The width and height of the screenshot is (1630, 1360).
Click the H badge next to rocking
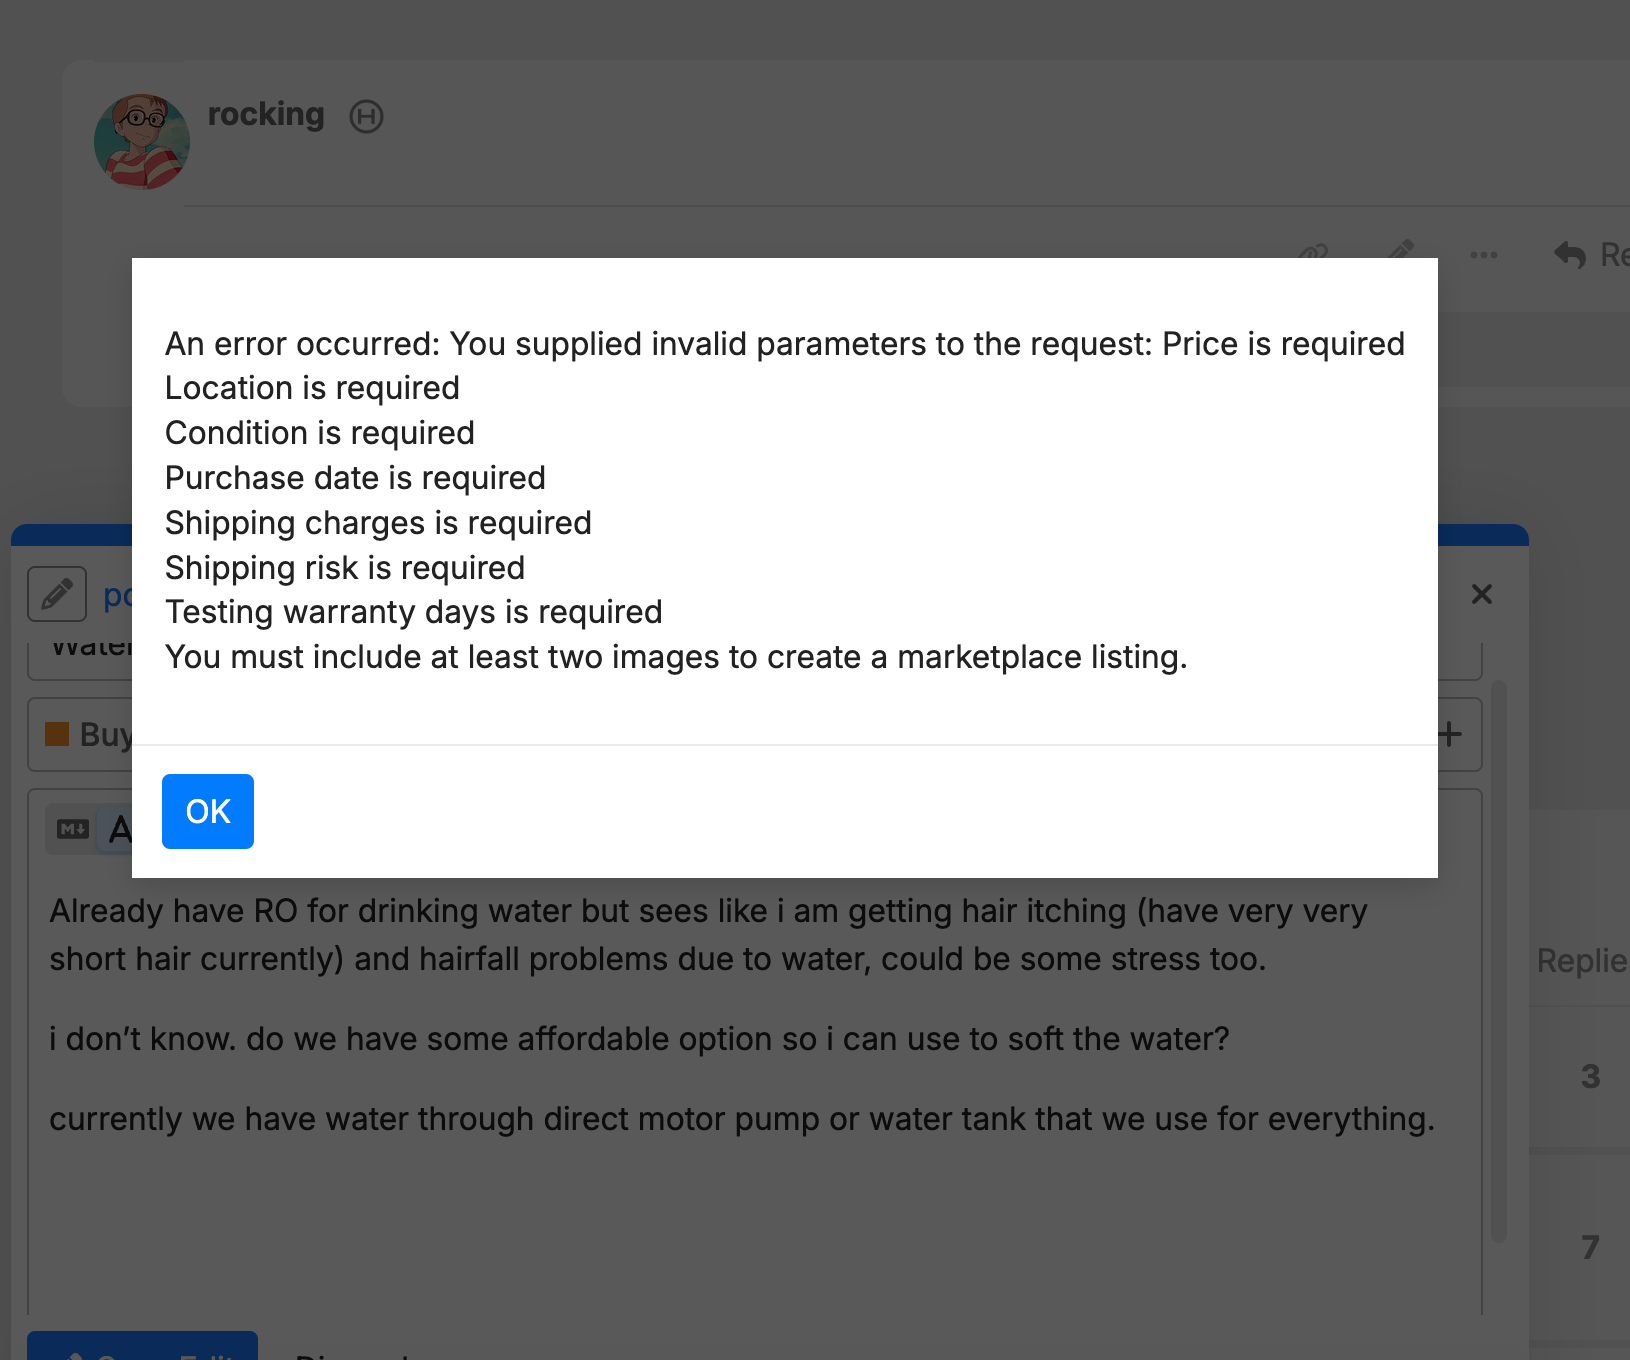point(366,117)
